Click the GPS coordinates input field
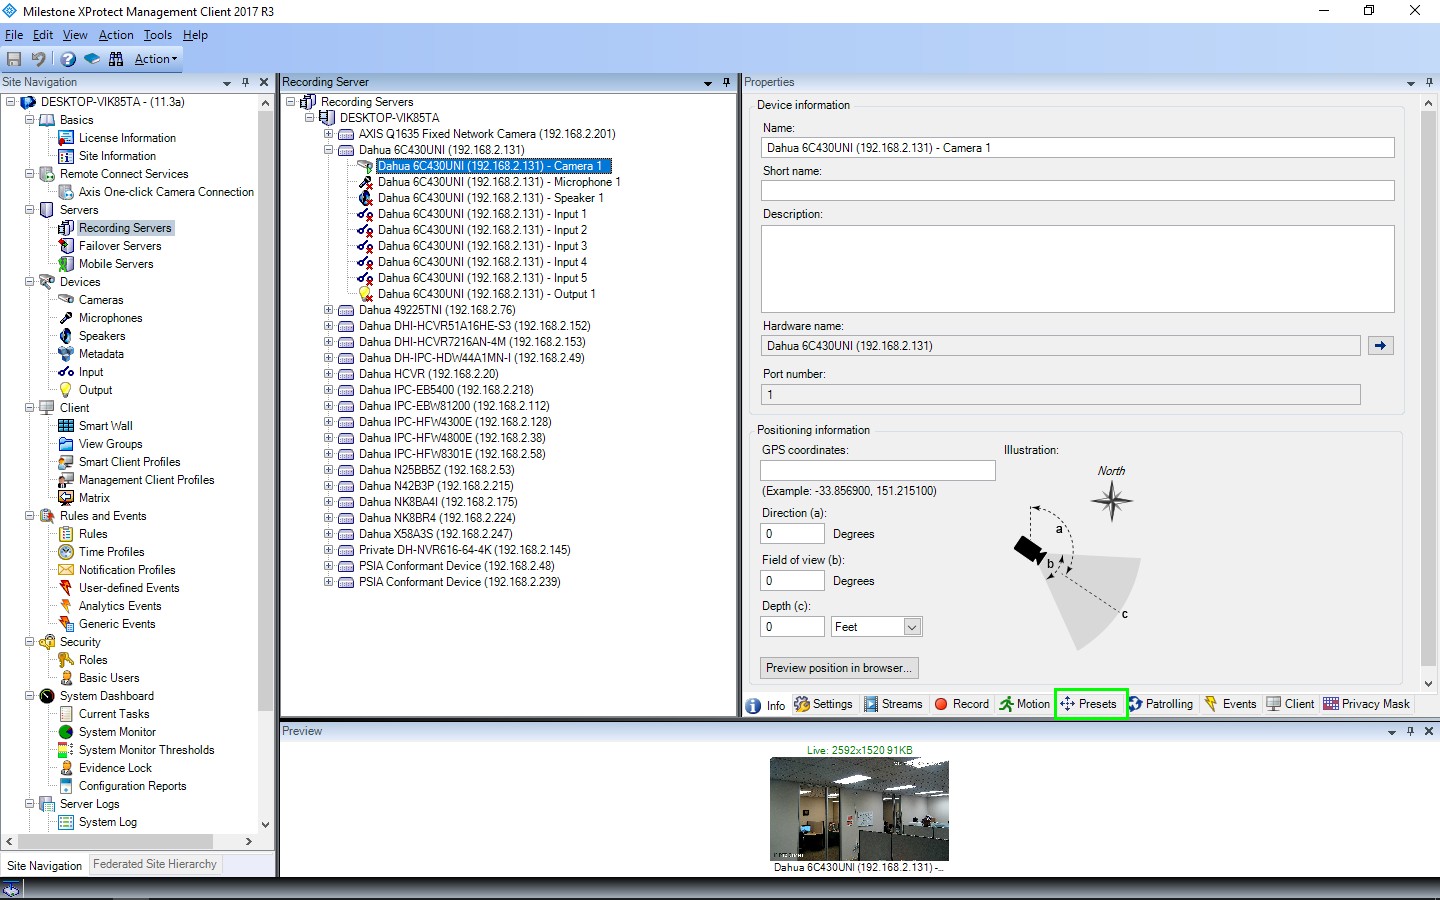This screenshot has height=900, width=1440. 877,470
